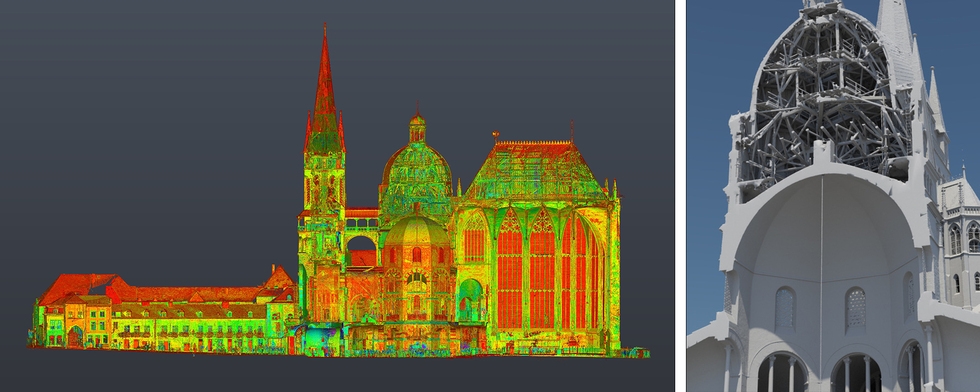Open the colored point cloud image
This screenshot has width=980, height=392.
pos(338,196)
